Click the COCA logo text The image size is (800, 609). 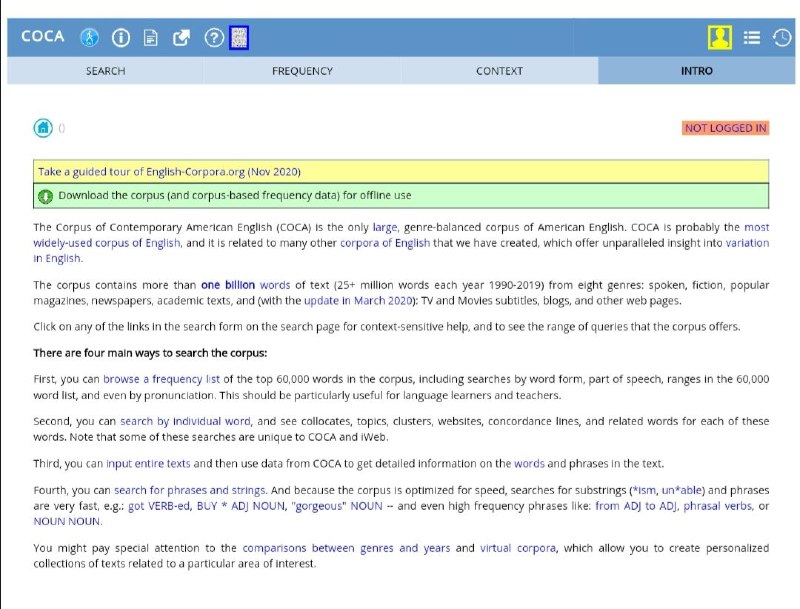click(43, 37)
